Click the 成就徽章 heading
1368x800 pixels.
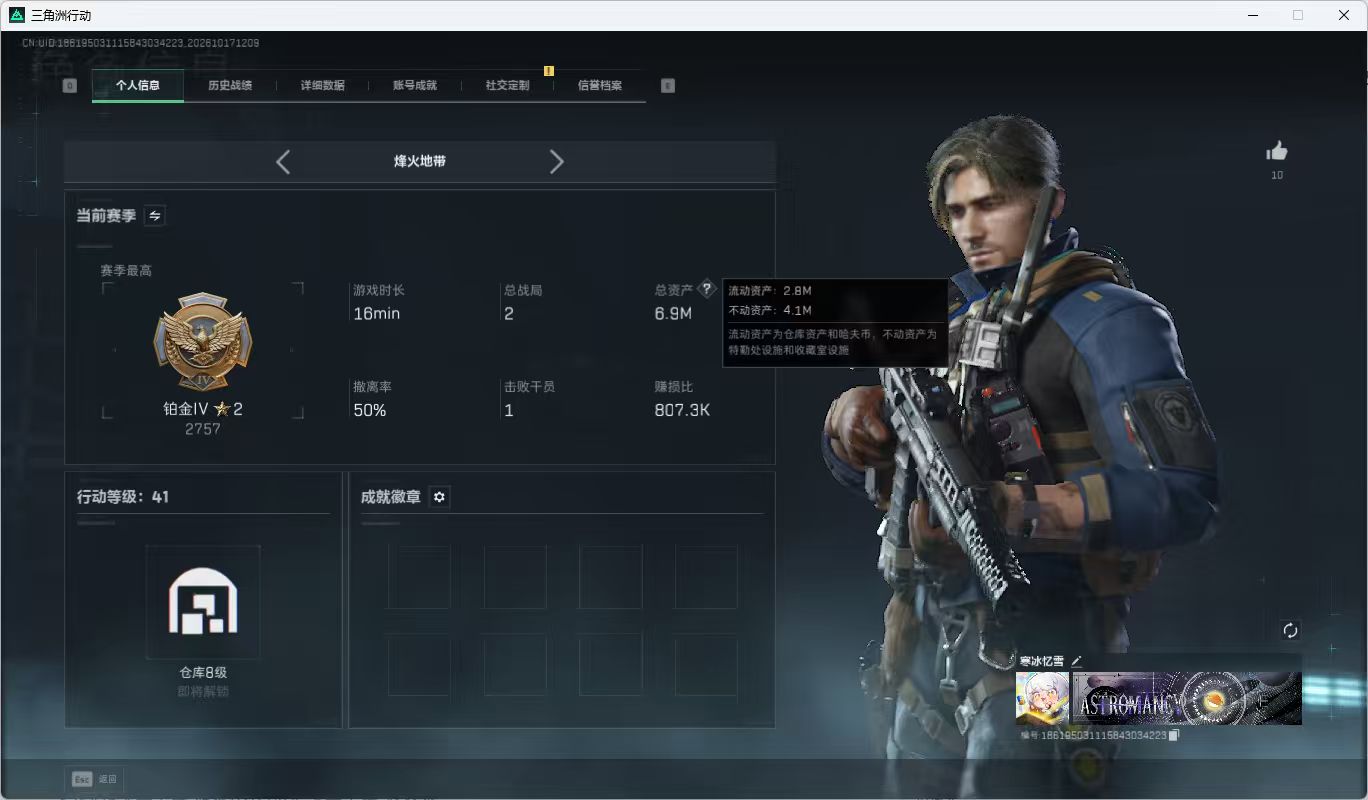pos(391,497)
